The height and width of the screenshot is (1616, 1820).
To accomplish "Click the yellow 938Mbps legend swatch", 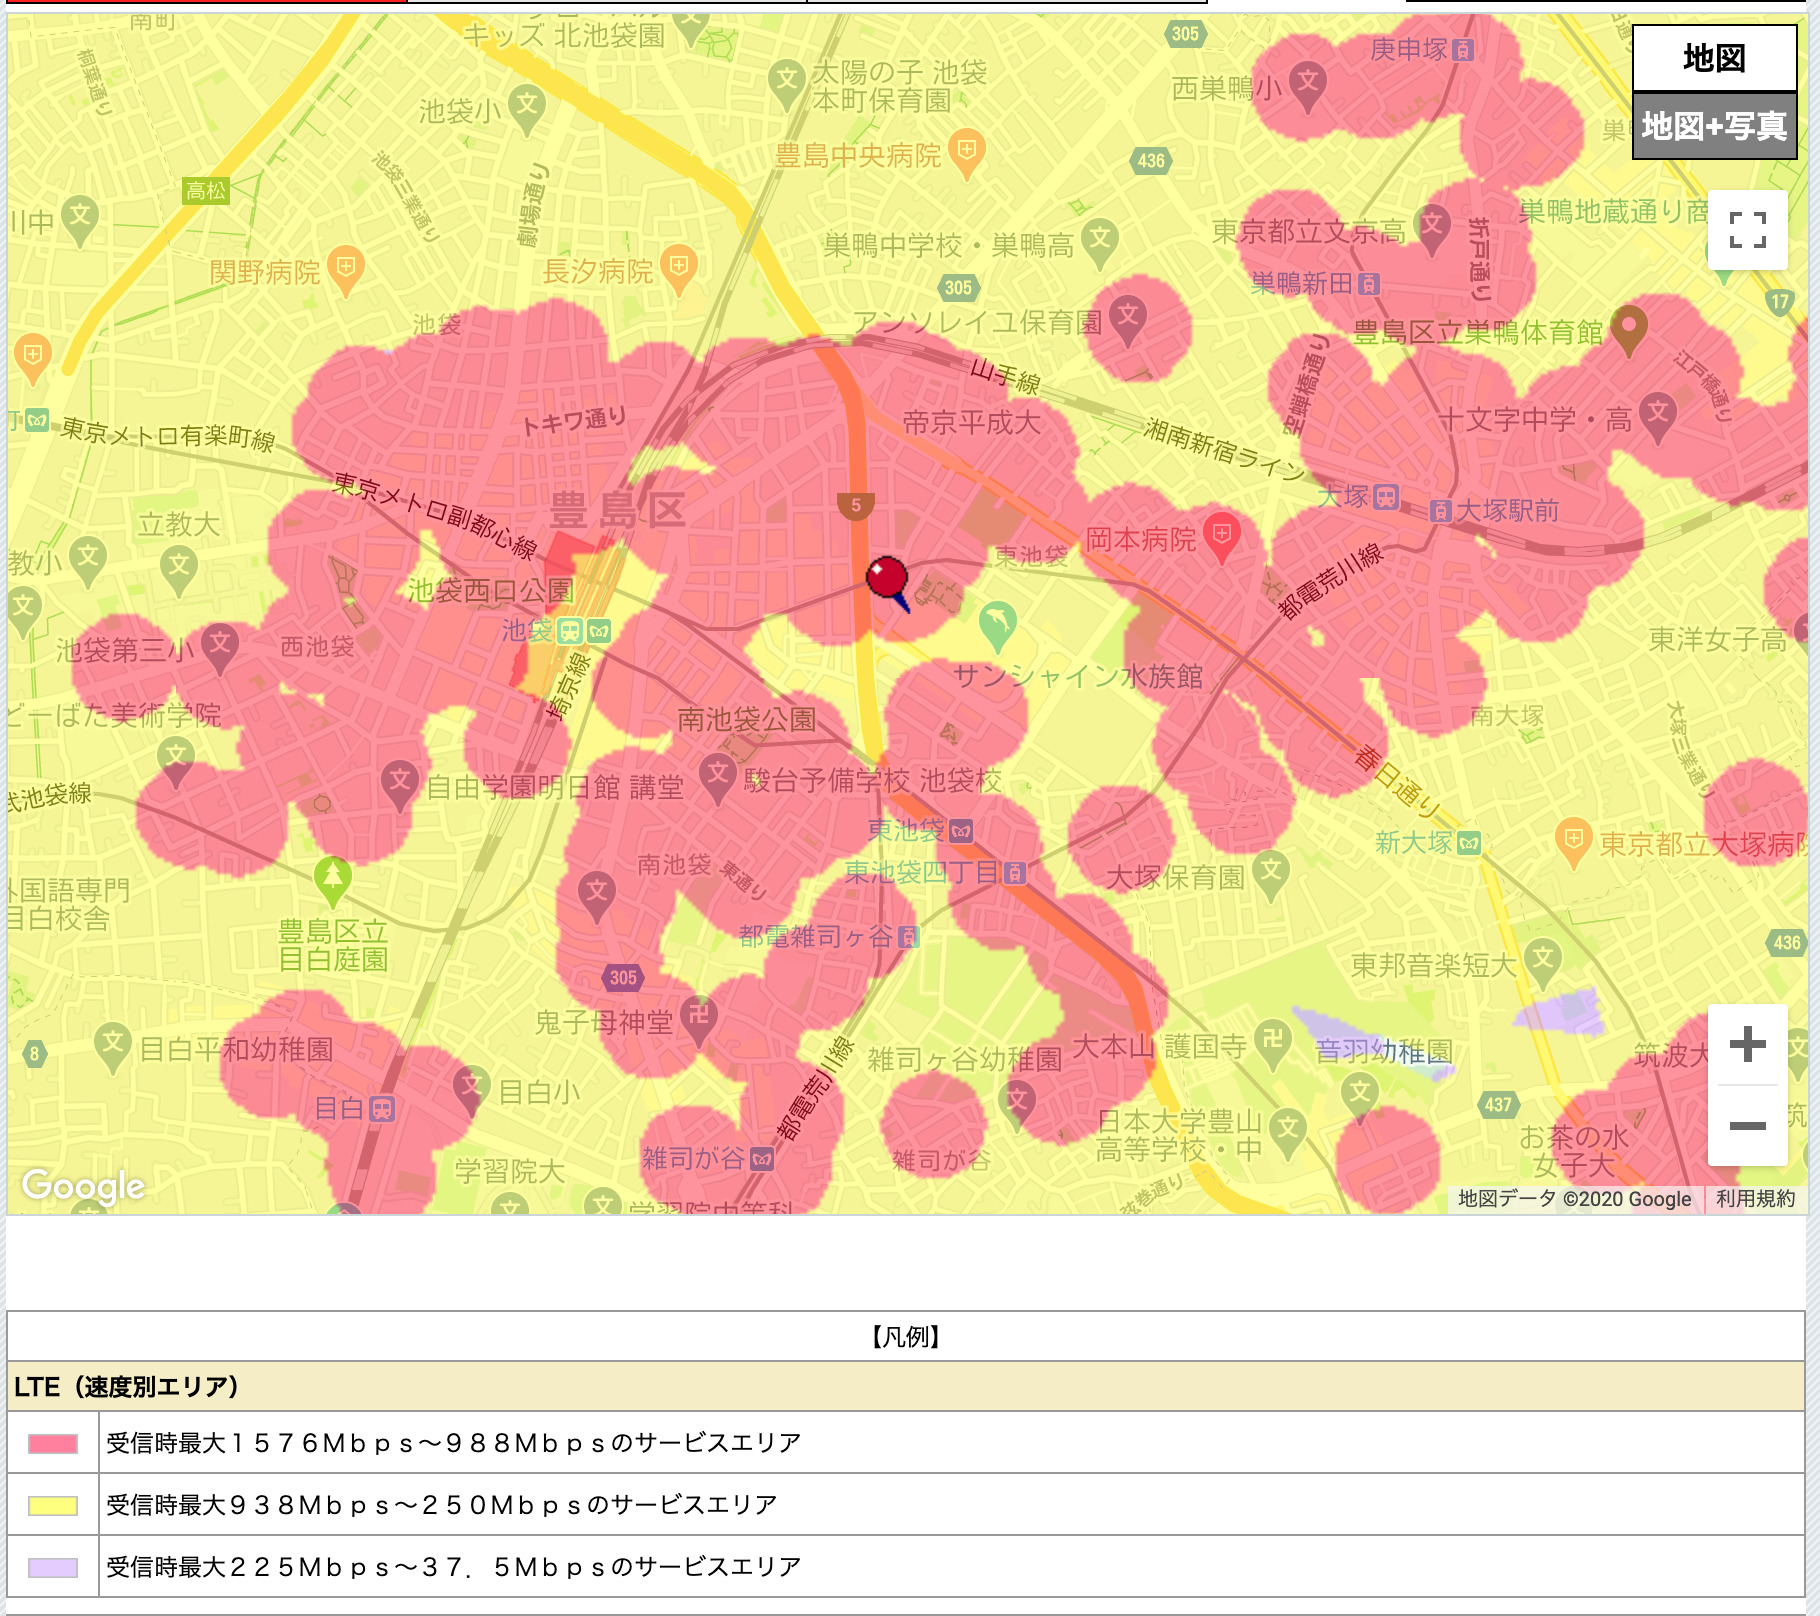I will point(53,1505).
